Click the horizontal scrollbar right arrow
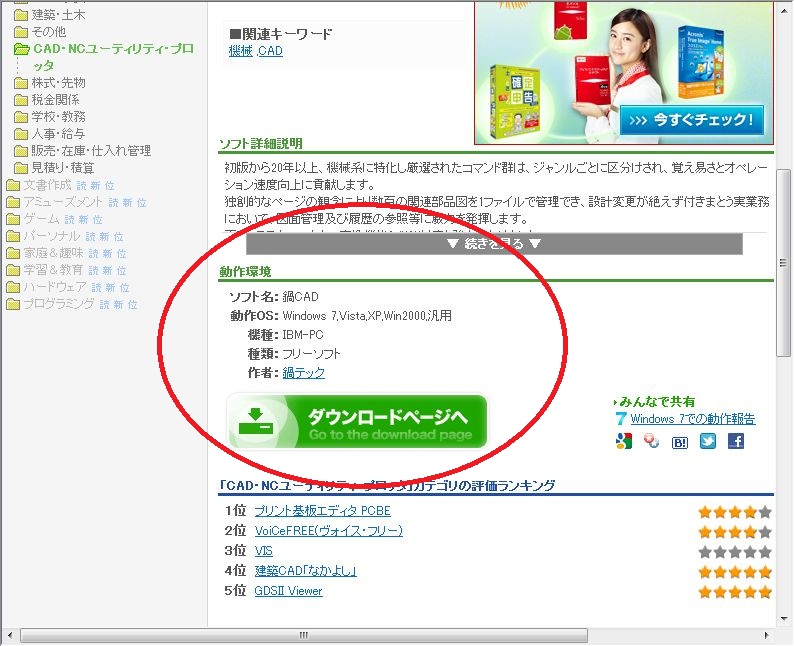 click(766, 635)
